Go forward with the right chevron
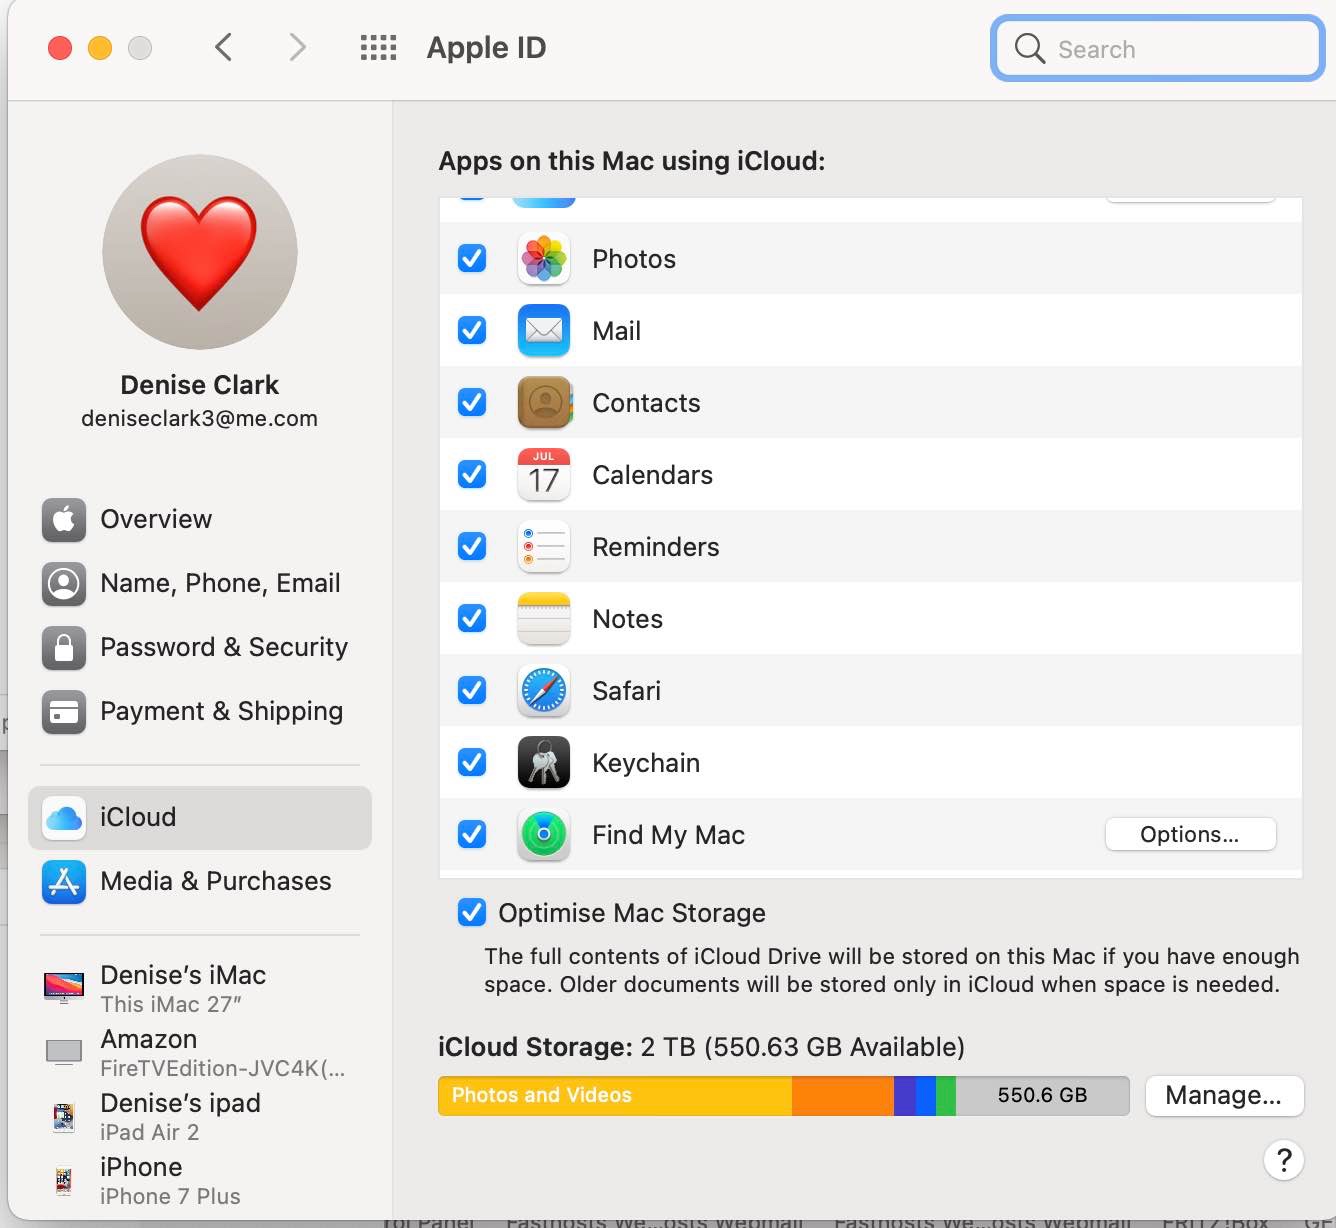Screen dimensions: 1336x1228 click(x=297, y=47)
